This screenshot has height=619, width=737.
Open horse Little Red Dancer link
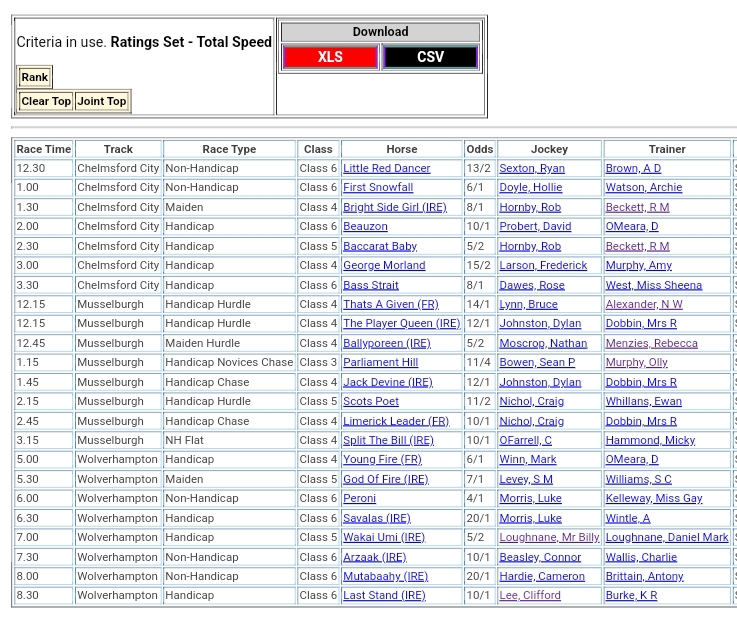point(386,168)
